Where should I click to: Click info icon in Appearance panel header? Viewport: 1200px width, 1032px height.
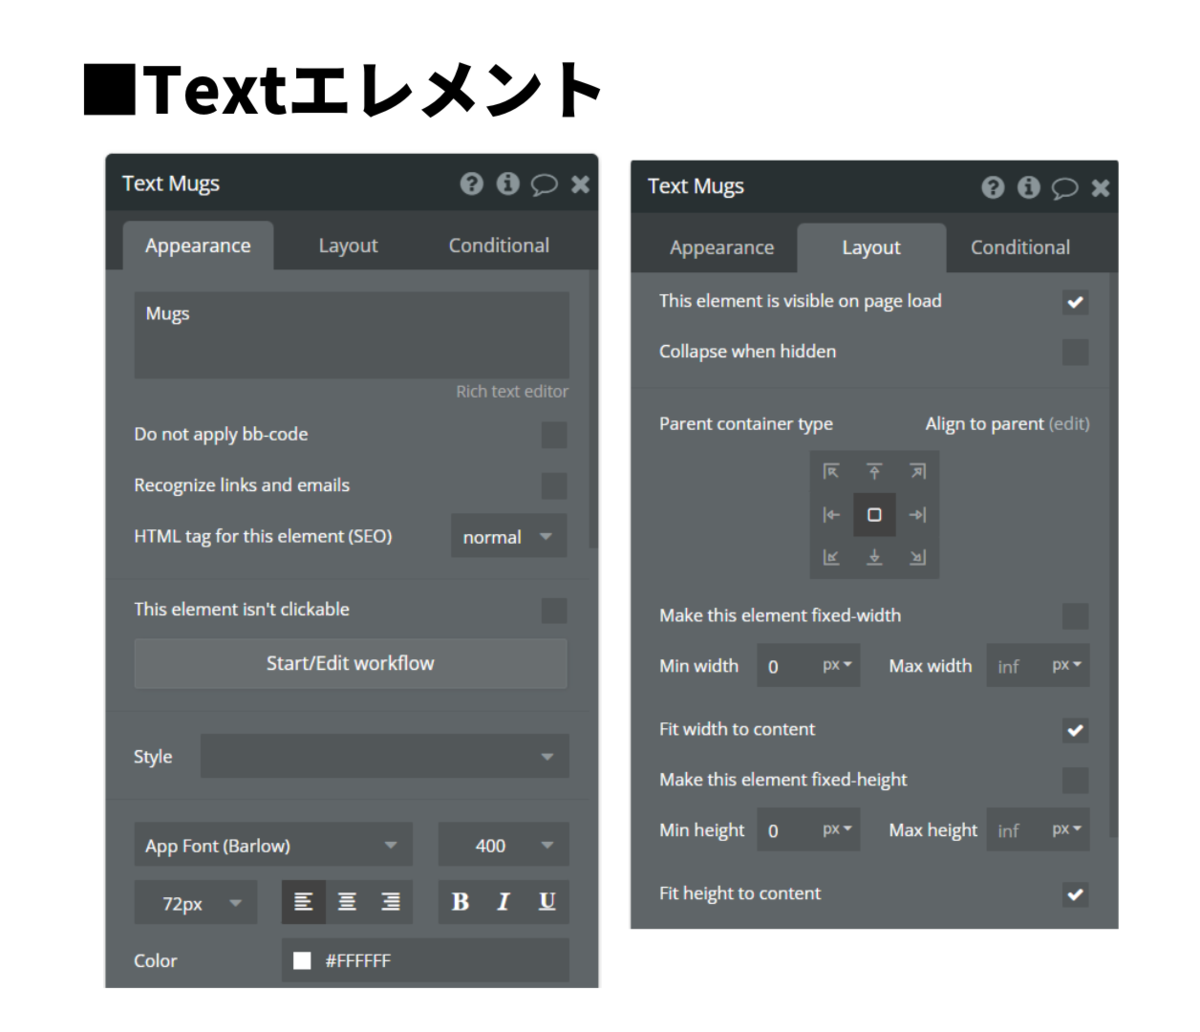click(508, 184)
